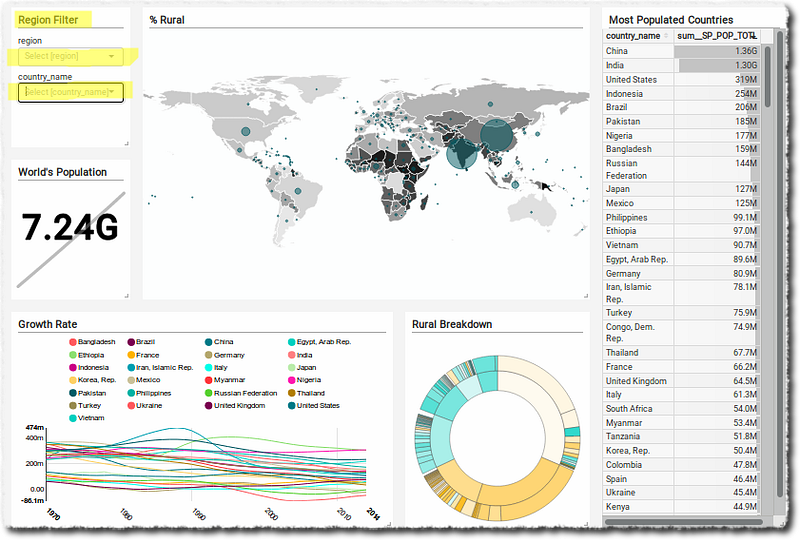Click the Tanzania row in the table
This screenshot has height=540, width=800.
pos(681,436)
